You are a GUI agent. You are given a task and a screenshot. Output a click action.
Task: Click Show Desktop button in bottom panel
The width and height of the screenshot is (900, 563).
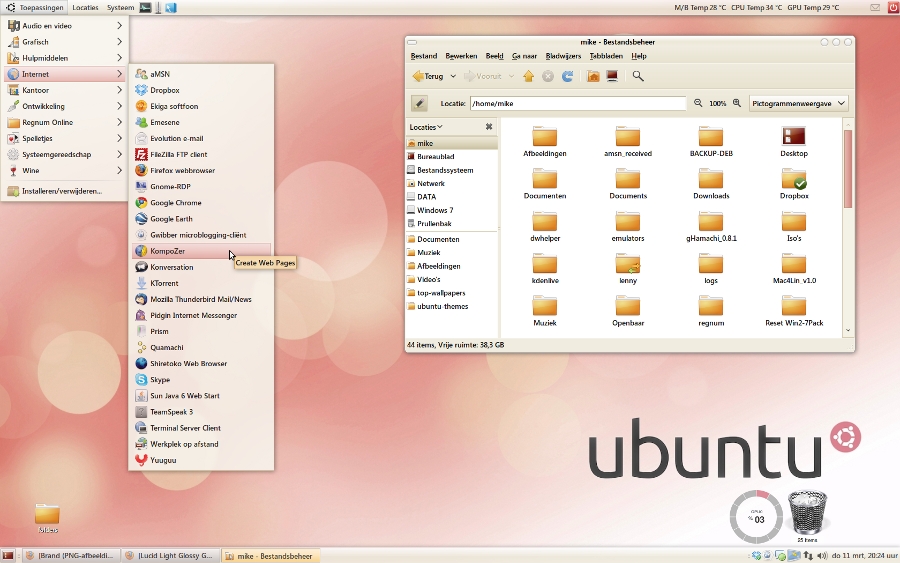click(7, 556)
